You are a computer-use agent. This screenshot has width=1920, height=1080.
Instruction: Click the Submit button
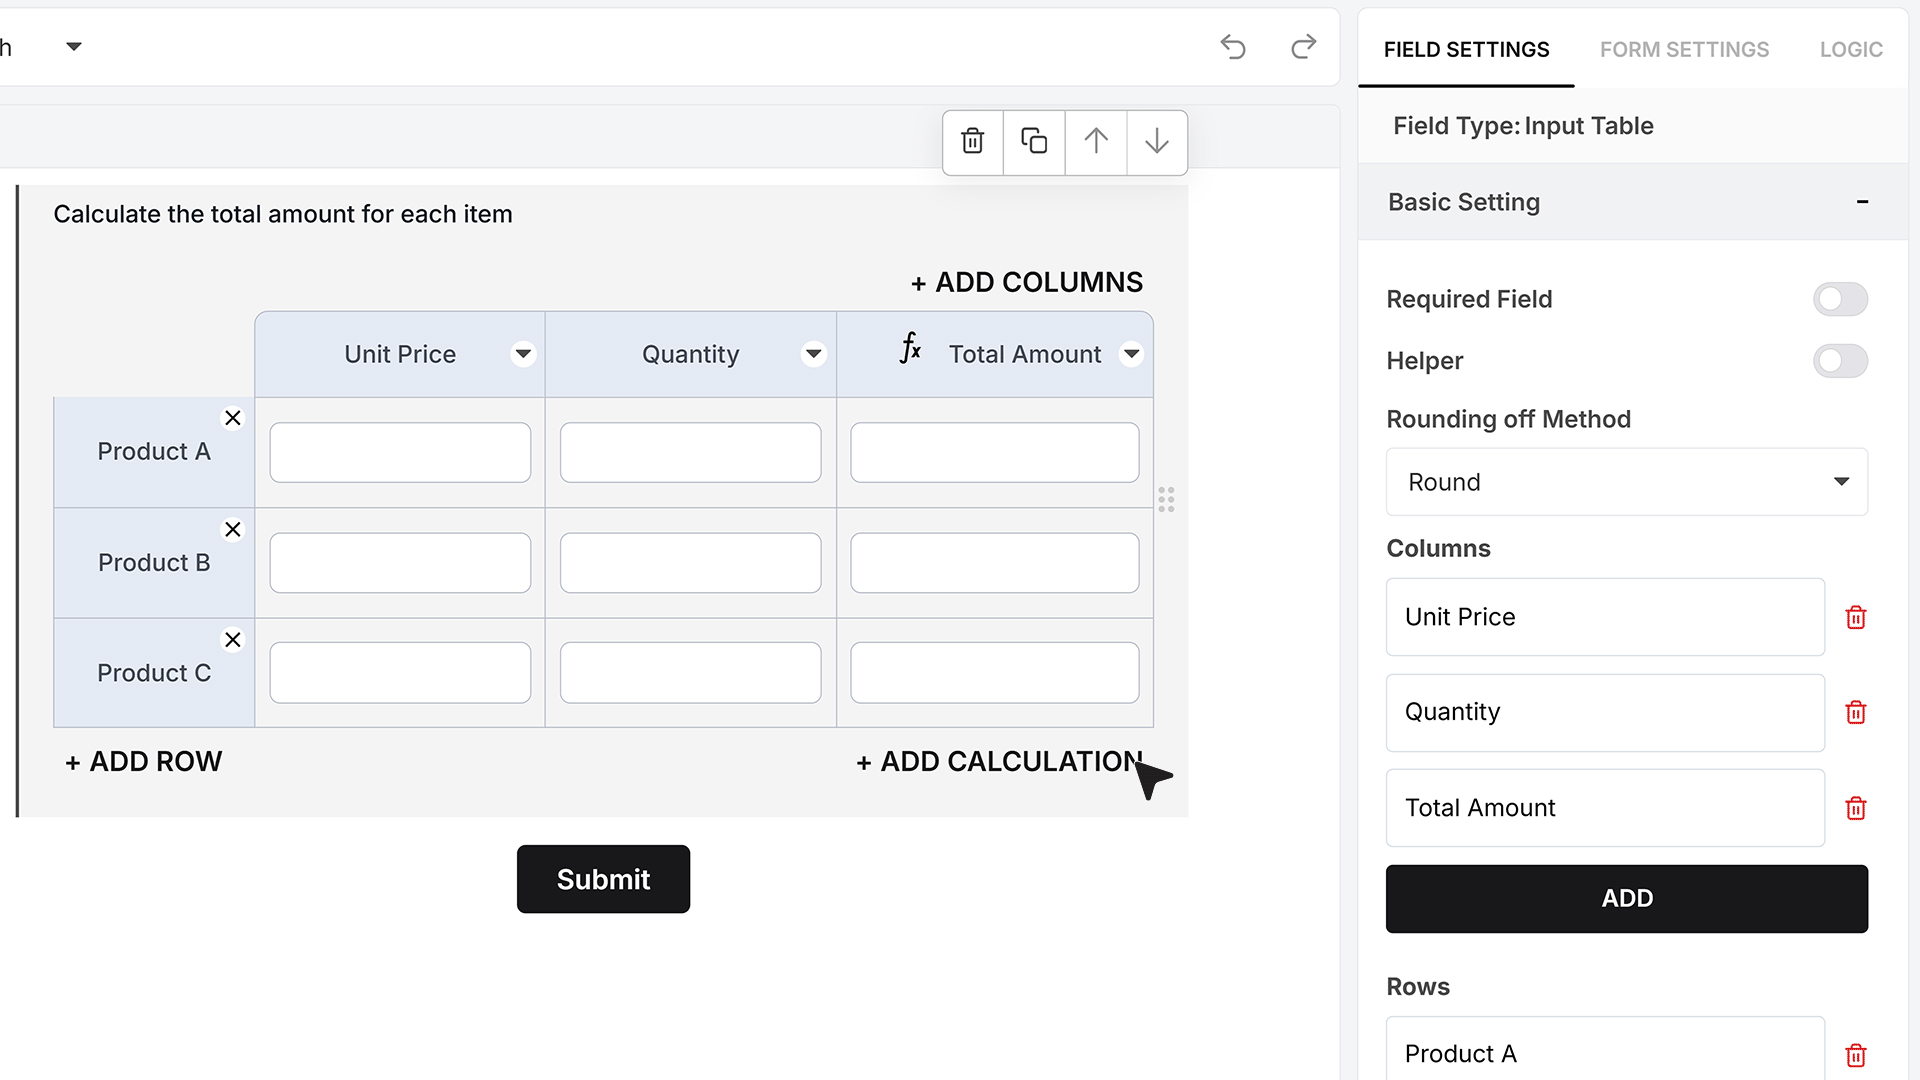pos(603,879)
